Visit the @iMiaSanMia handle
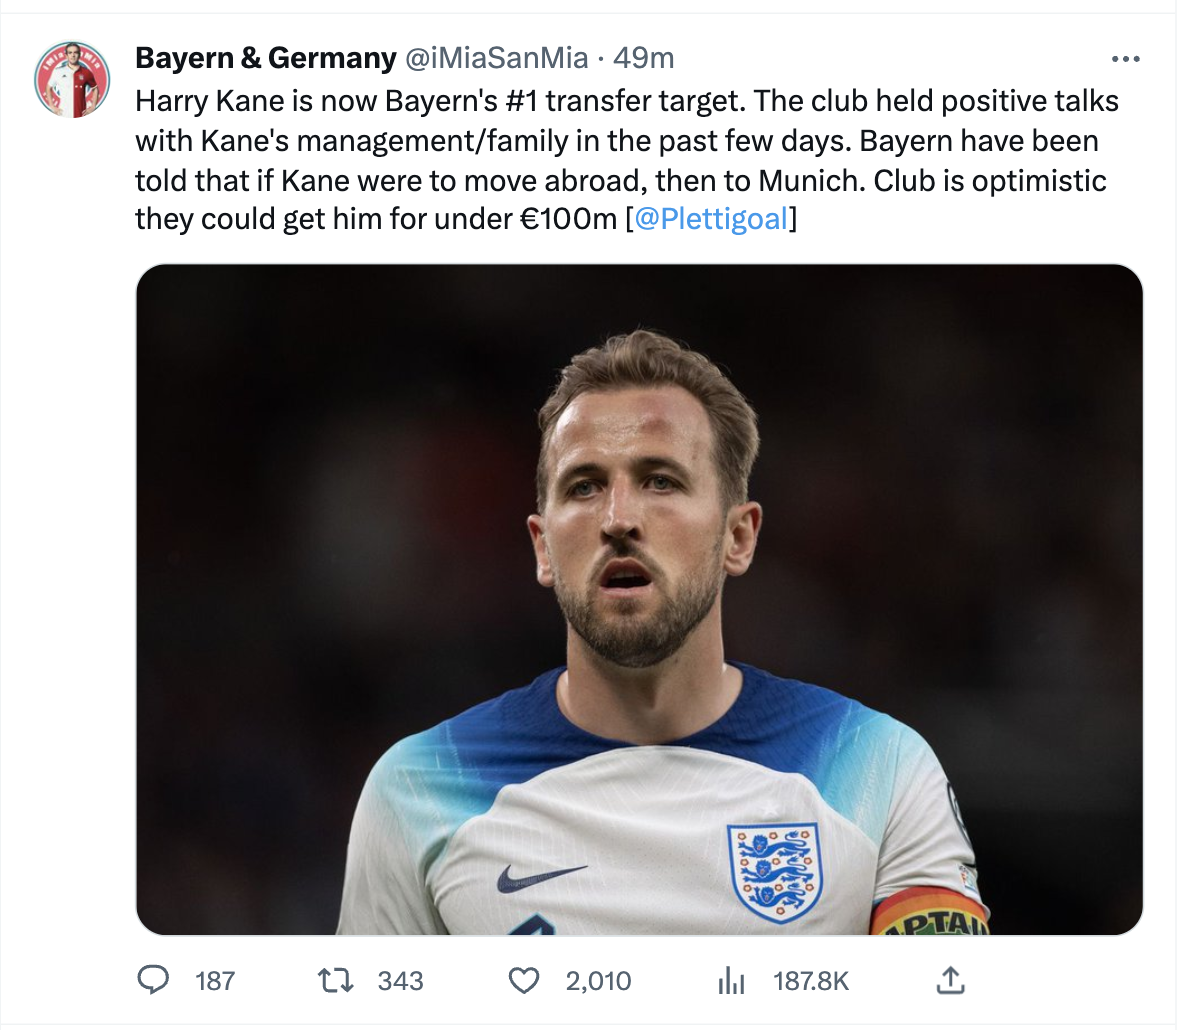This screenshot has height=1030, width=1182. 496,58
